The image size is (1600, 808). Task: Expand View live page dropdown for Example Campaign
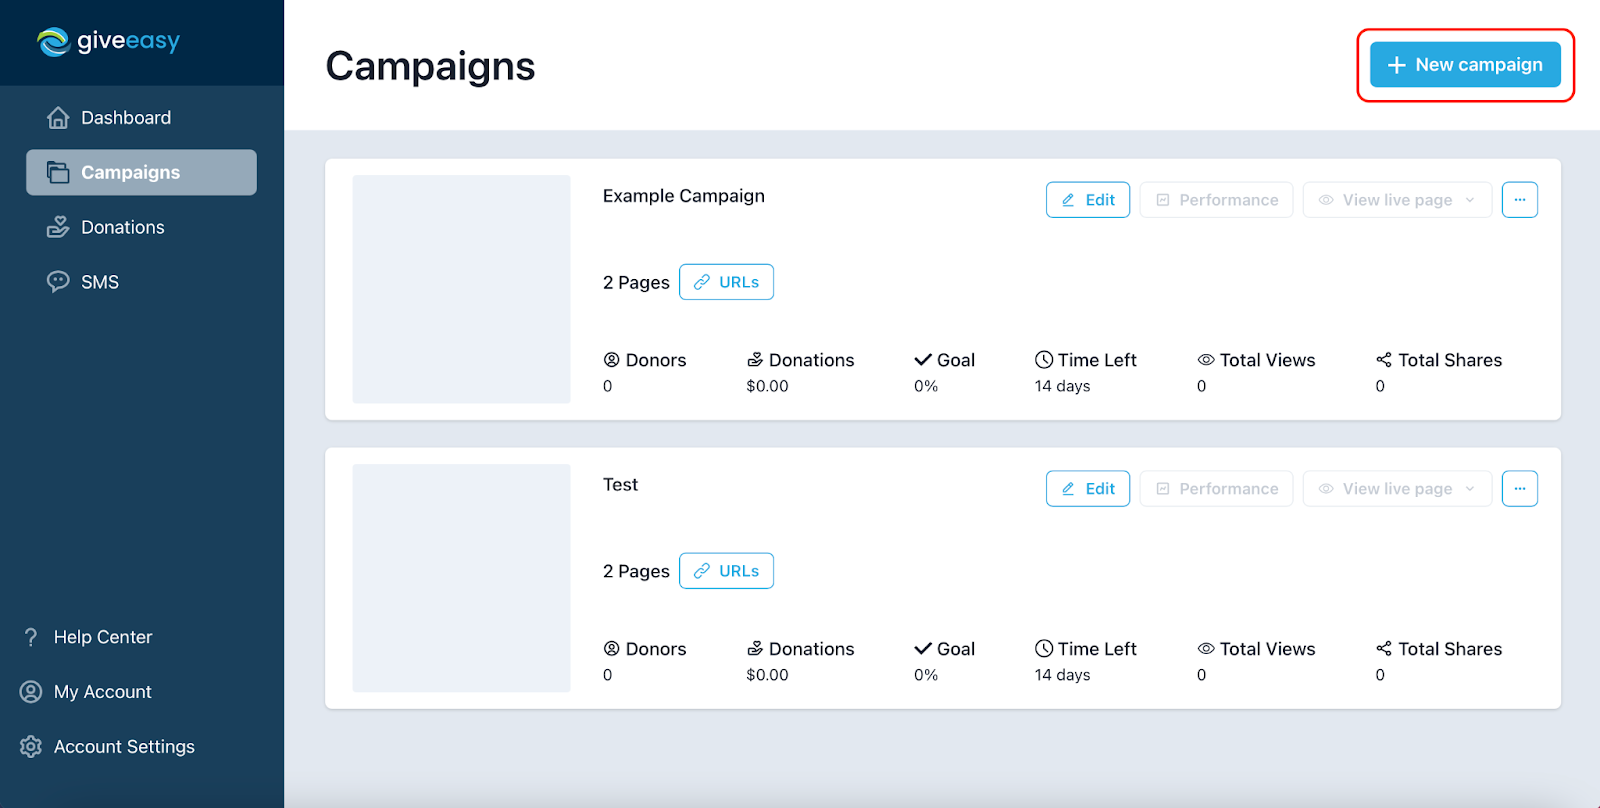(1397, 200)
